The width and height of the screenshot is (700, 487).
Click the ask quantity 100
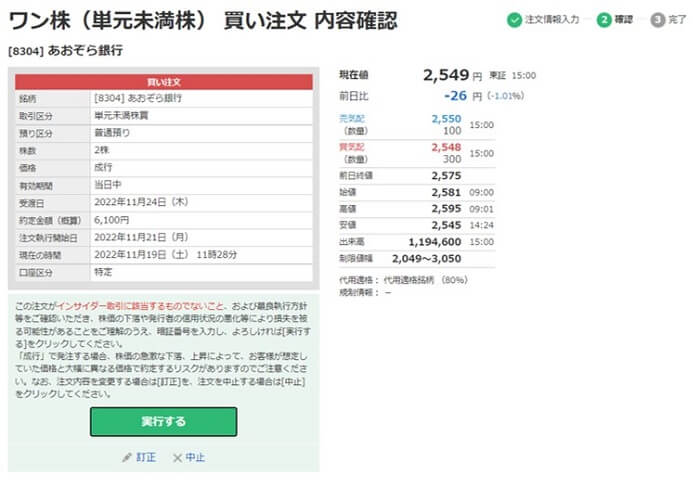452,131
